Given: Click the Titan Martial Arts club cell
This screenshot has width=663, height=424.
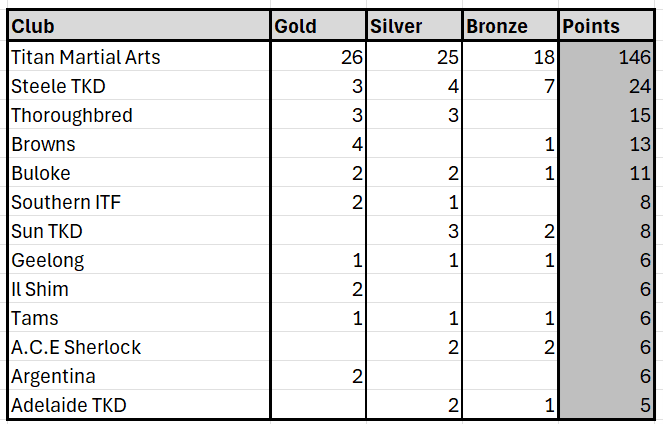Looking at the screenshot, I should (138, 57).
